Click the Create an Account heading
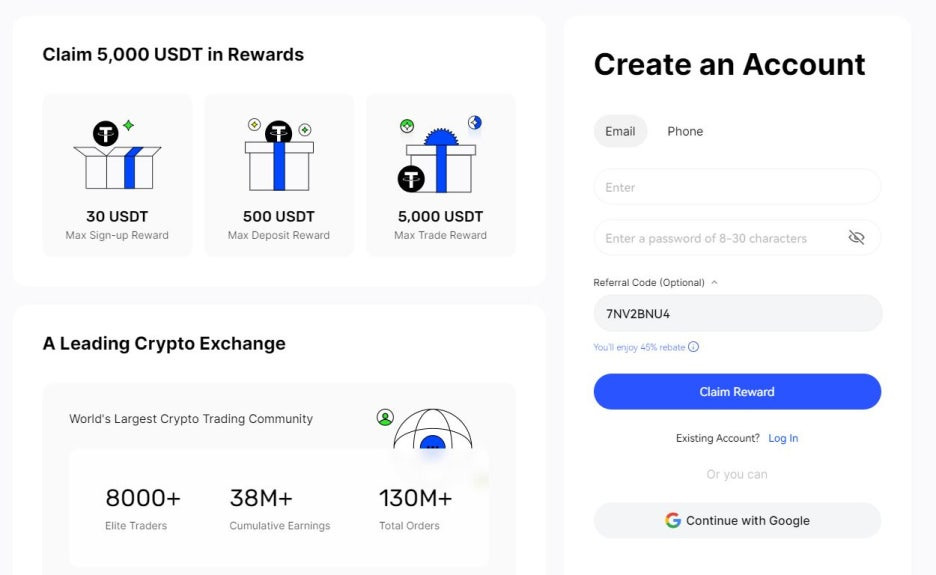 tap(729, 64)
